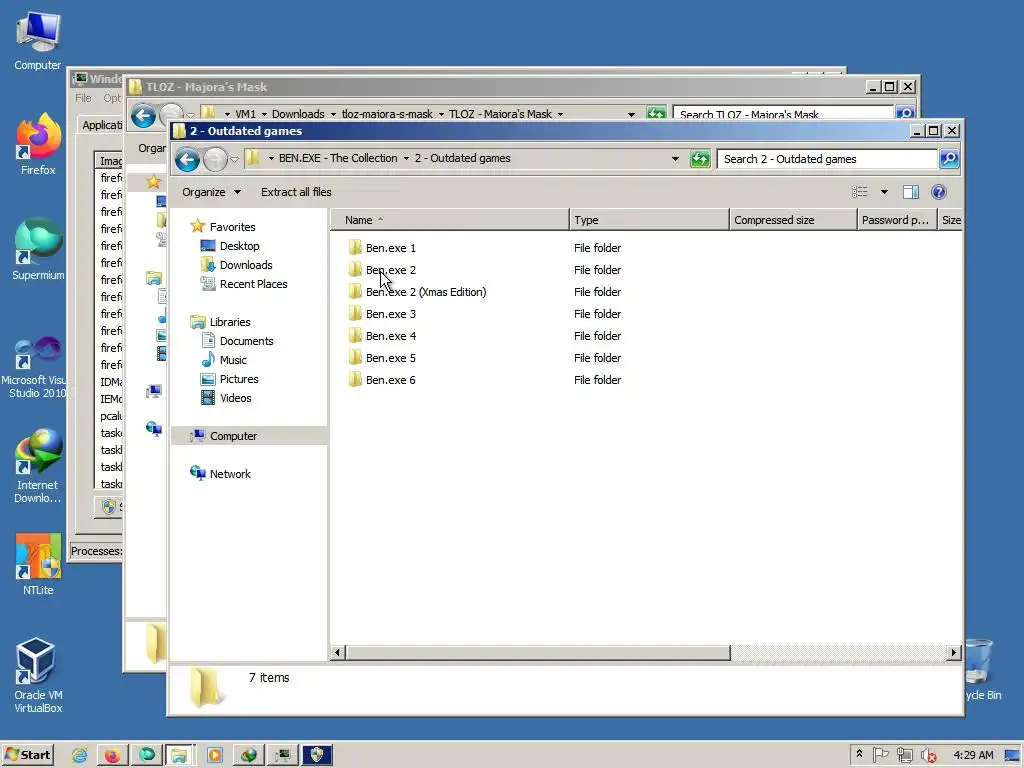Expand the arrow after BEN.EXE - The Collection
Viewport: 1024px width, 768px height.
[x=406, y=159]
